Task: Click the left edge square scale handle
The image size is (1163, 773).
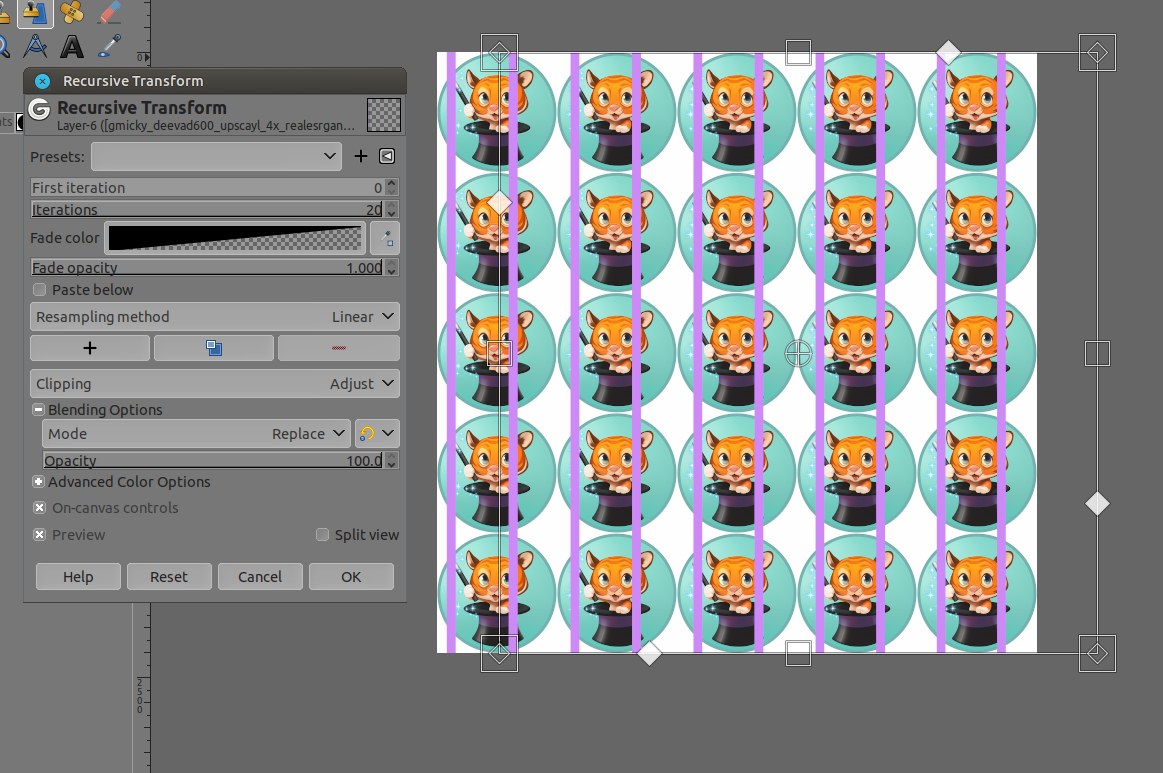Action: pyautogui.click(x=499, y=354)
